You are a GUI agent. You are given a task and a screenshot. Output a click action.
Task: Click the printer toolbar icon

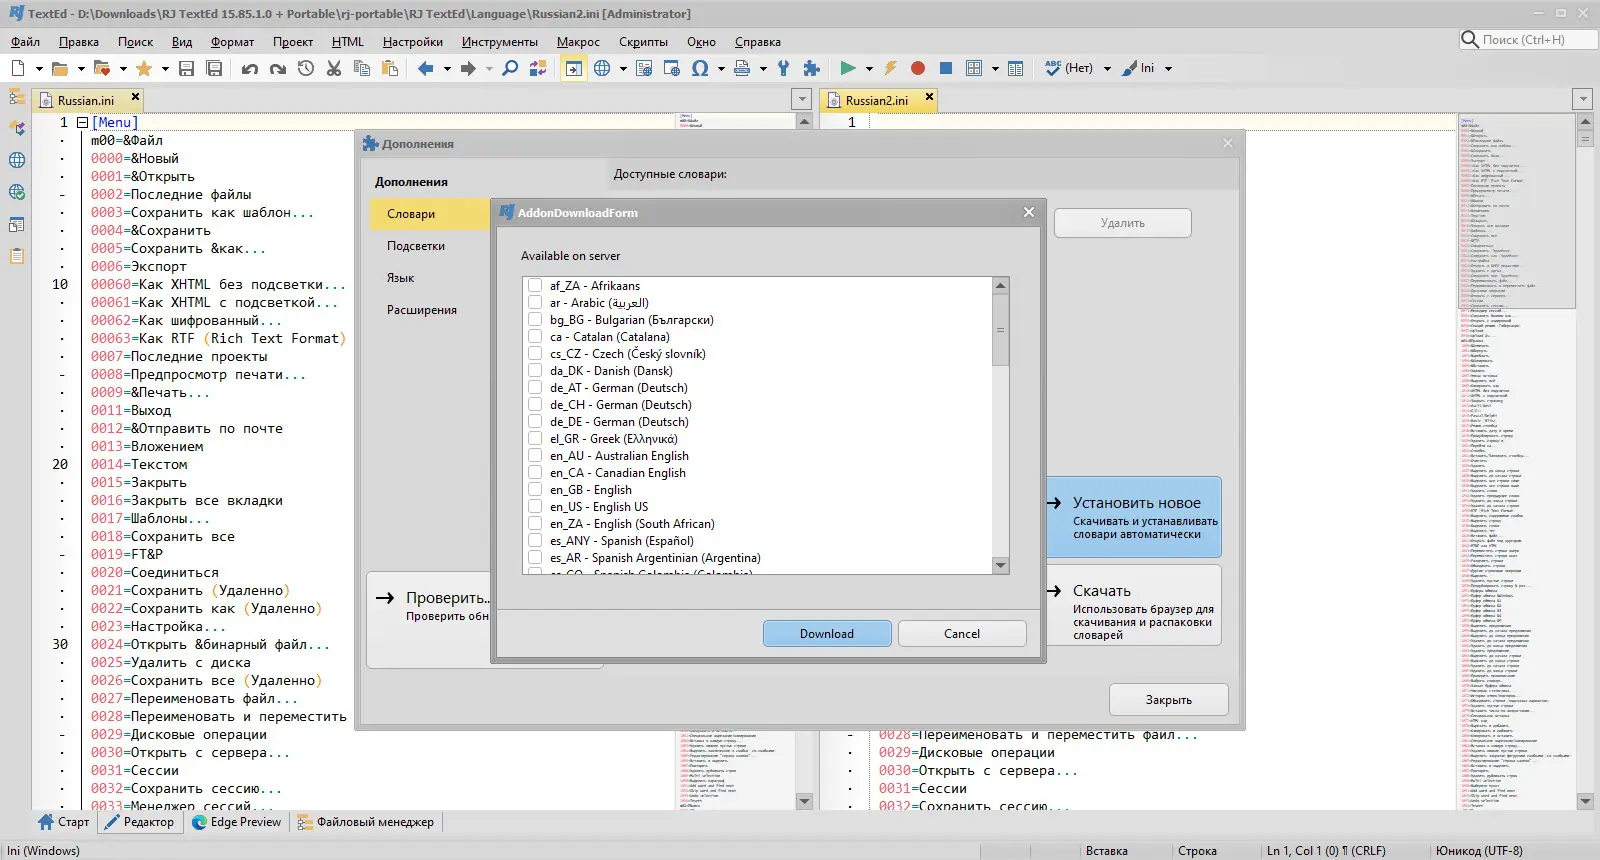[742, 68]
